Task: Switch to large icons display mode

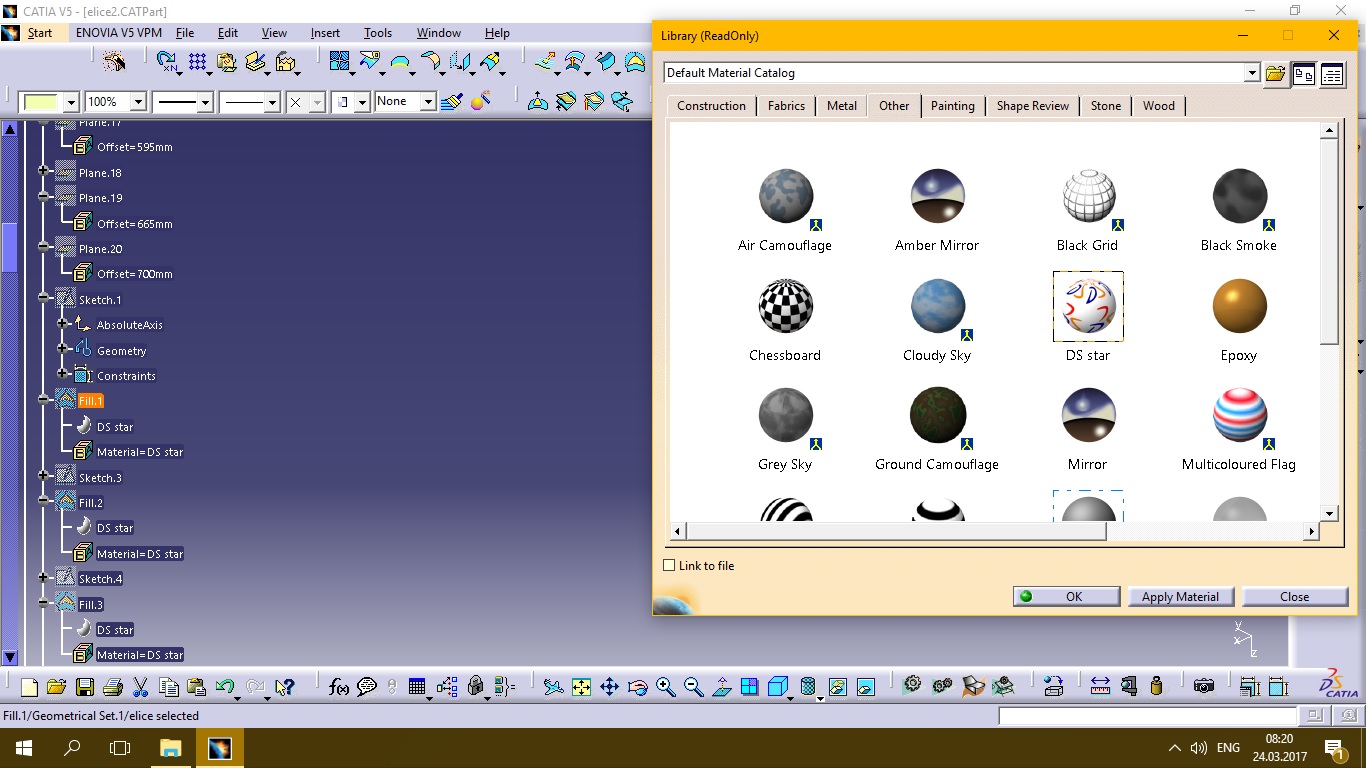Action: pyautogui.click(x=1303, y=74)
